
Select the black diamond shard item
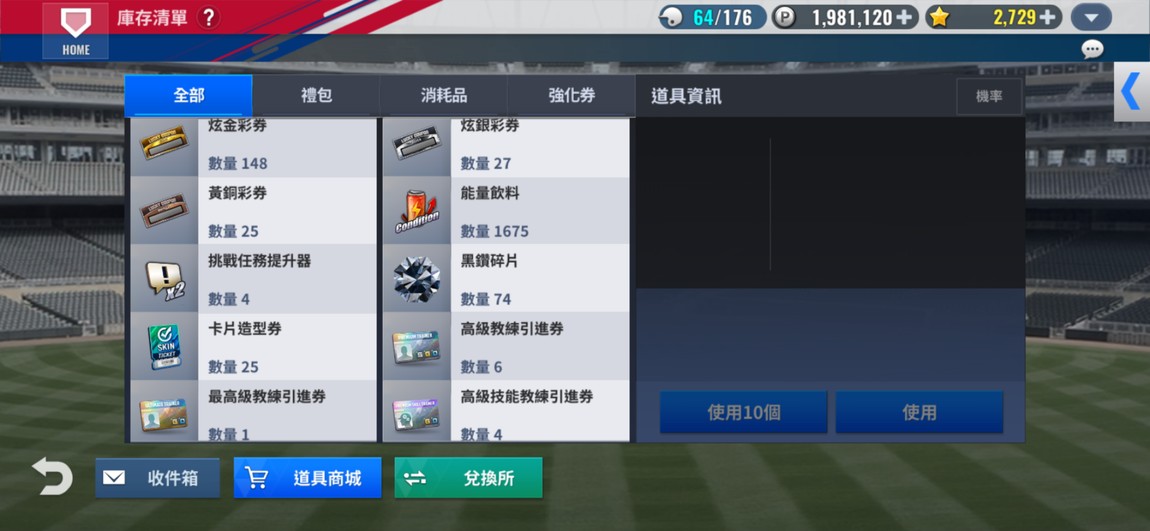[x=506, y=278]
